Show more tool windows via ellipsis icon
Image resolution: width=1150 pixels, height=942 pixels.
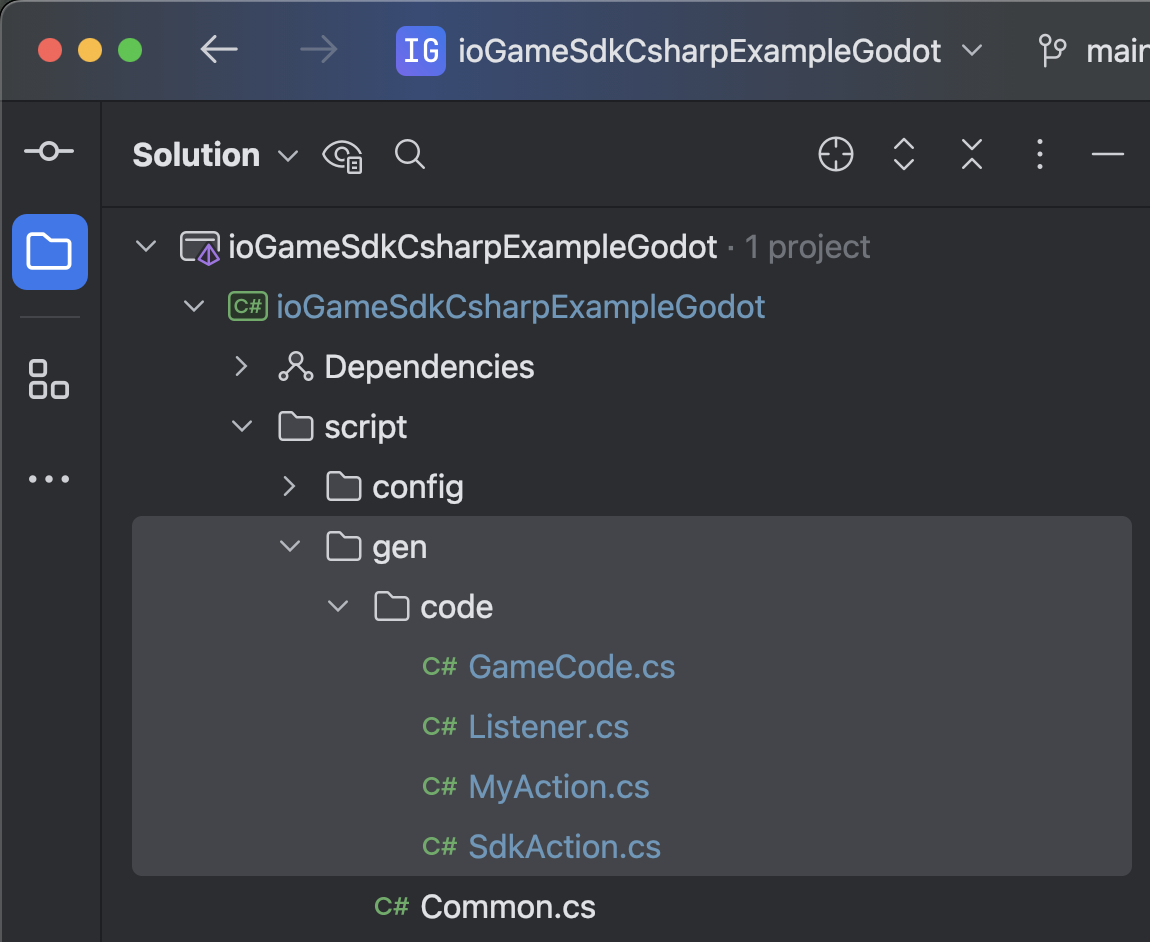point(48,479)
